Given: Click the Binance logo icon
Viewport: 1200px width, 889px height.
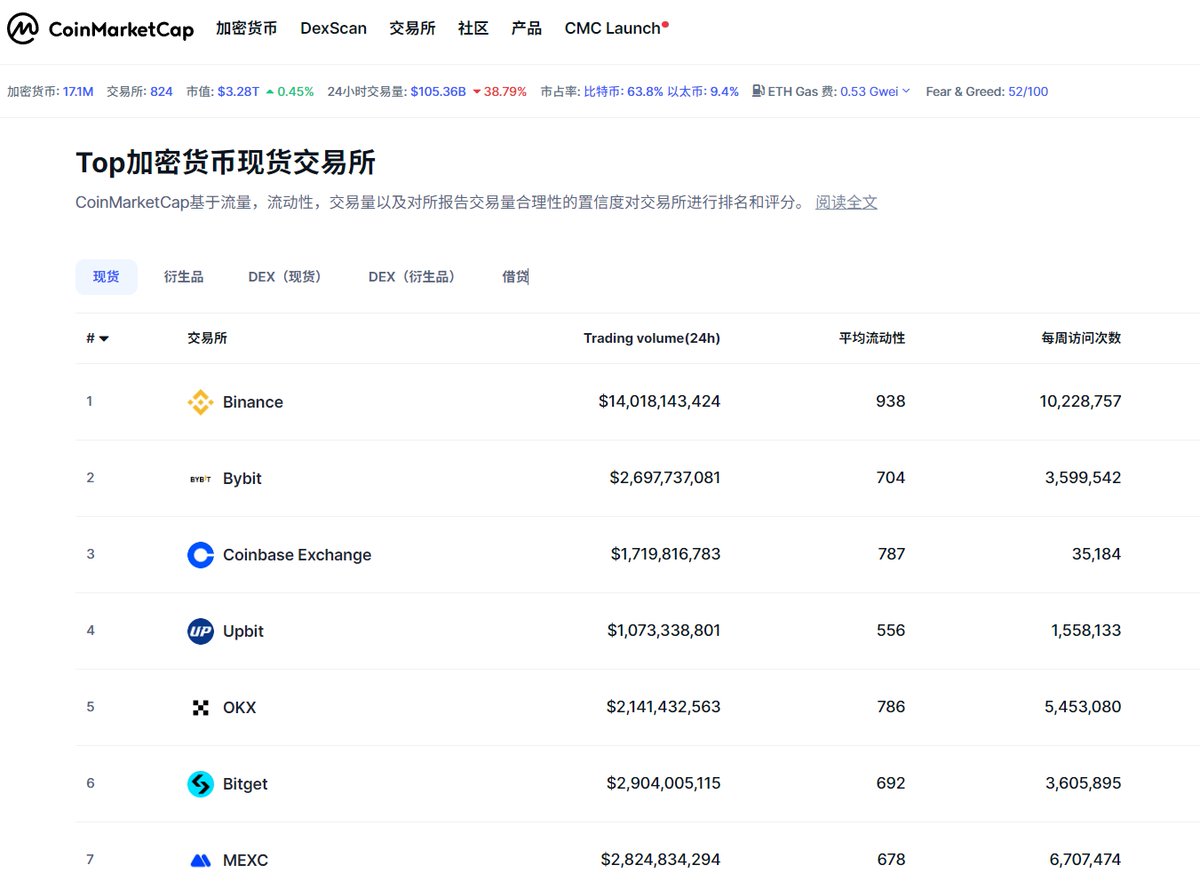Looking at the screenshot, I should pos(200,402).
